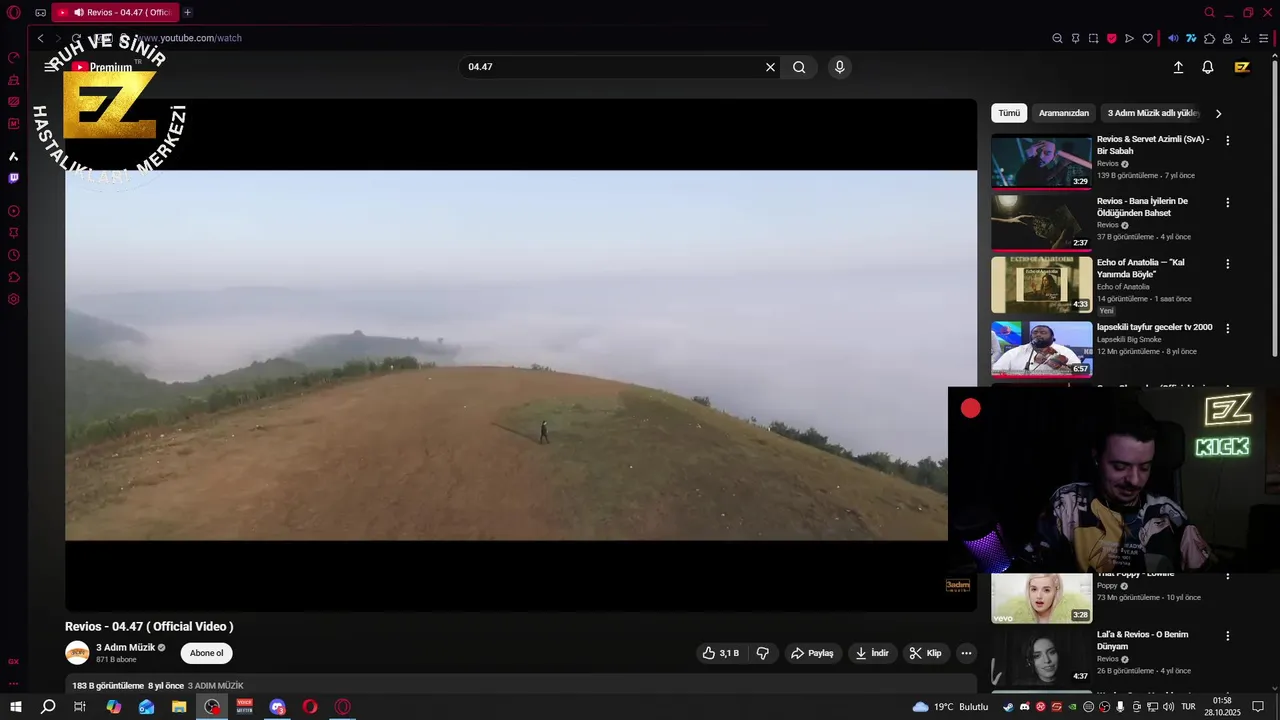
Task: Open the YouTube upload/create icon
Action: coord(1178,67)
